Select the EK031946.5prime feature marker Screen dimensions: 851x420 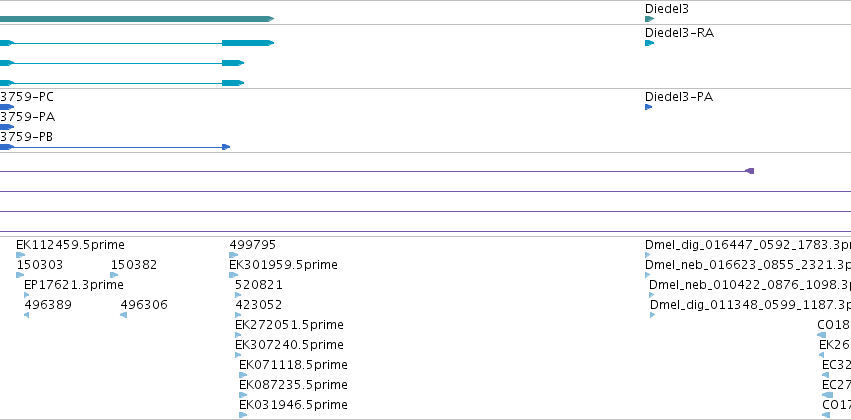(243, 415)
